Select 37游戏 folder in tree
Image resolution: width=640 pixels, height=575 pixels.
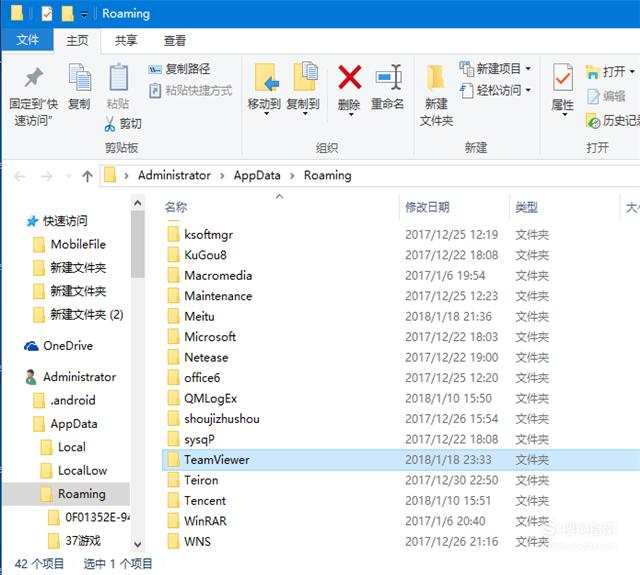(74, 541)
